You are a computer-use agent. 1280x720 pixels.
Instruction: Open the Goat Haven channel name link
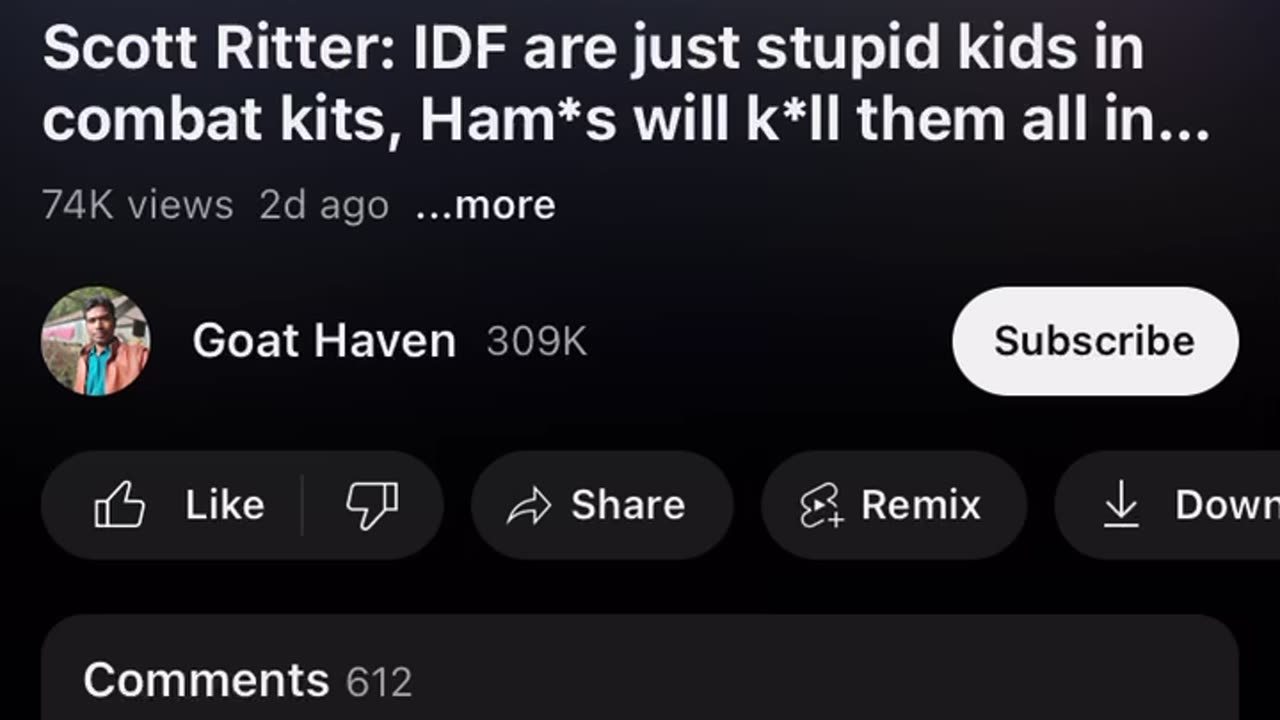[324, 341]
